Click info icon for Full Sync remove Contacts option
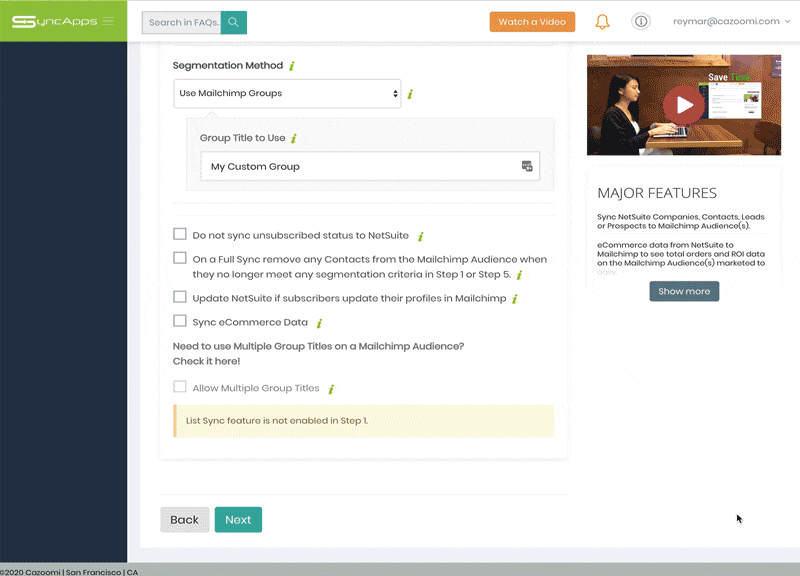This screenshot has width=800, height=576. pyautogui.click(x=519, y=275)
